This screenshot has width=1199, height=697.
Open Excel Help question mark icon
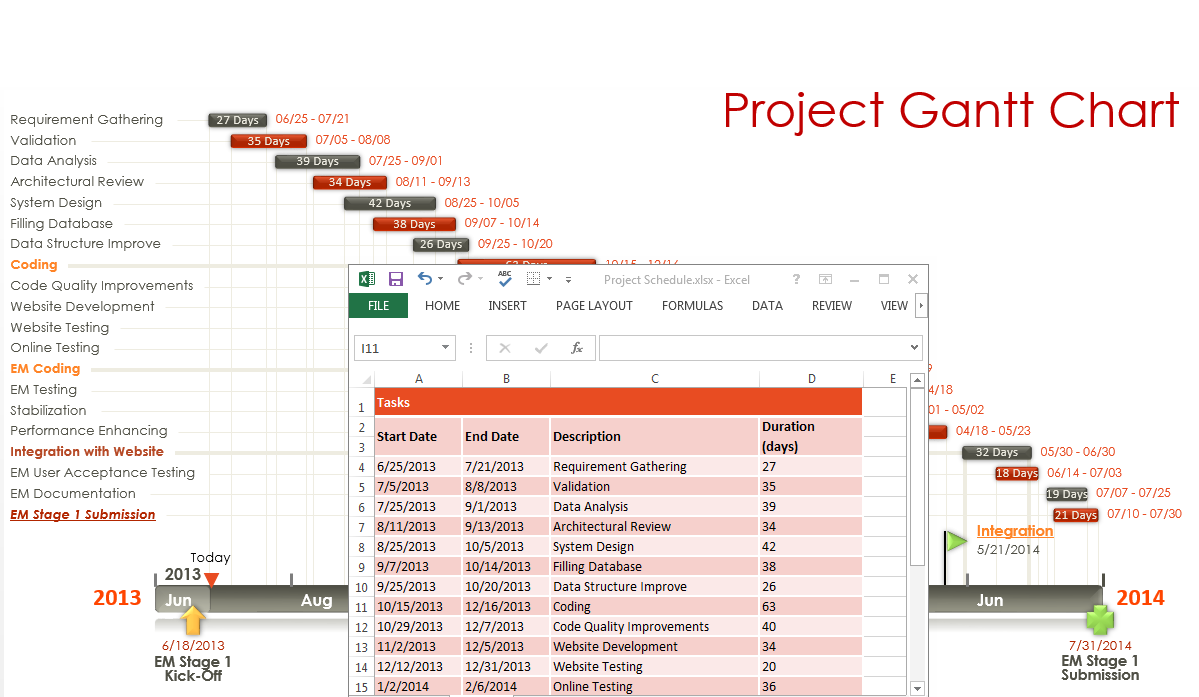coord(796,280)
